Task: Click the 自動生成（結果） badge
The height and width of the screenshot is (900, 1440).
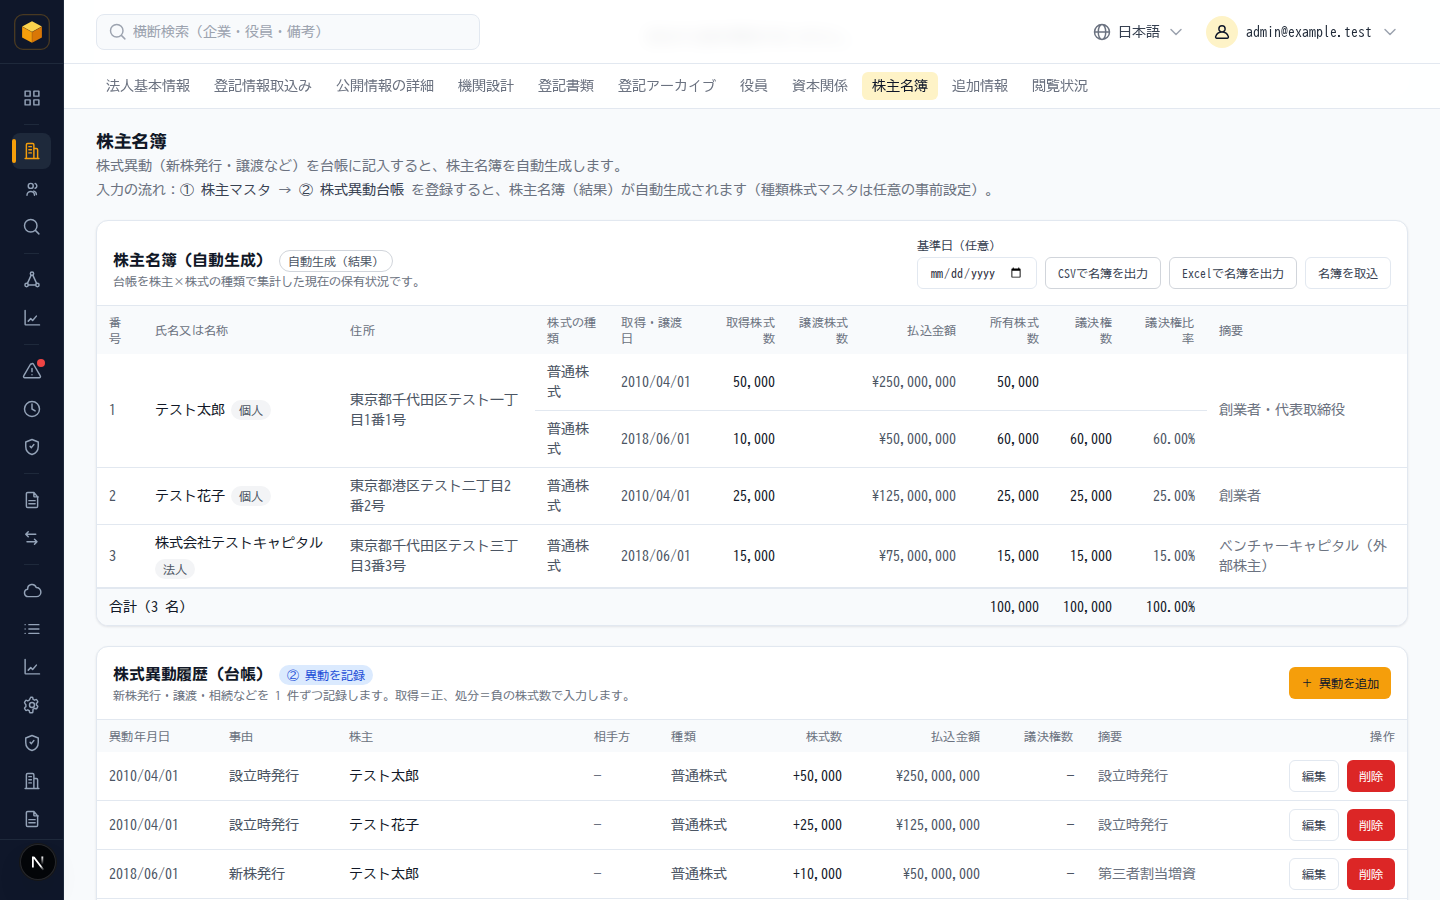Action: click(x=335, y=261)
